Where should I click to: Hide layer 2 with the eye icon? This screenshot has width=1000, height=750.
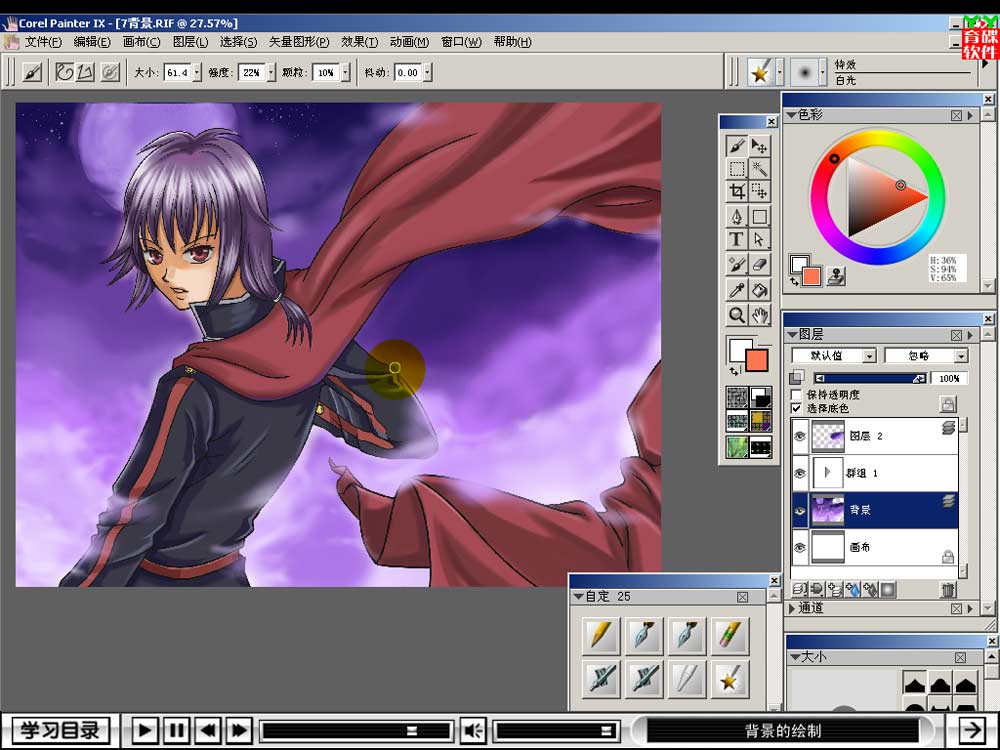point(800,436)
